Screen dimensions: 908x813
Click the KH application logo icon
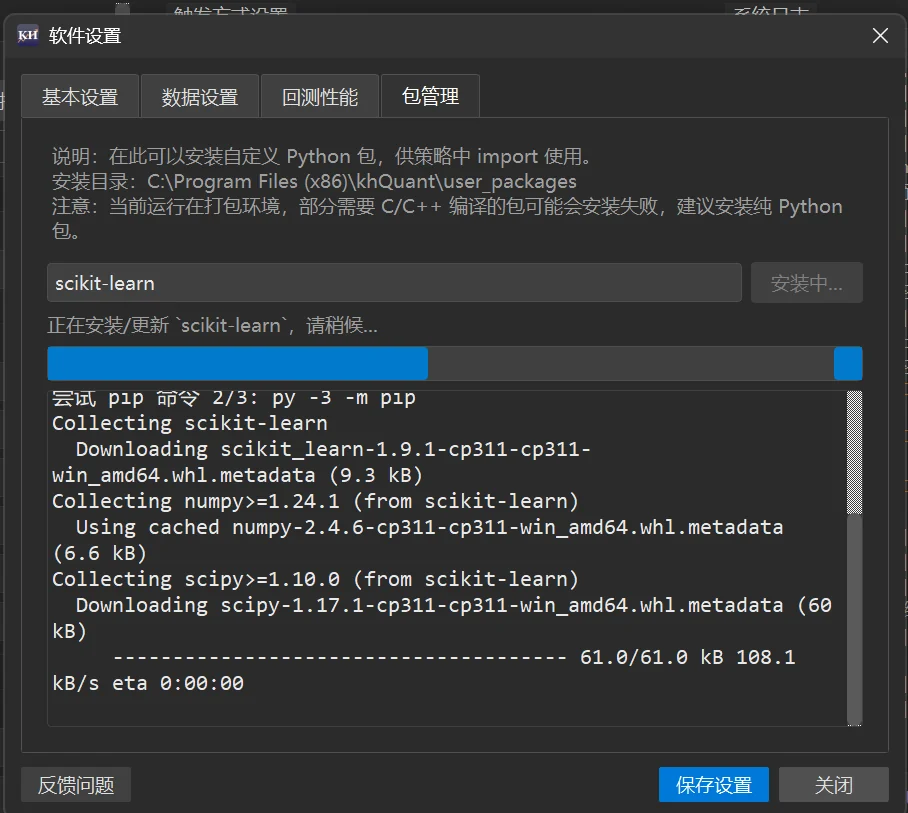pyautogui.click(x=28, y=35)
